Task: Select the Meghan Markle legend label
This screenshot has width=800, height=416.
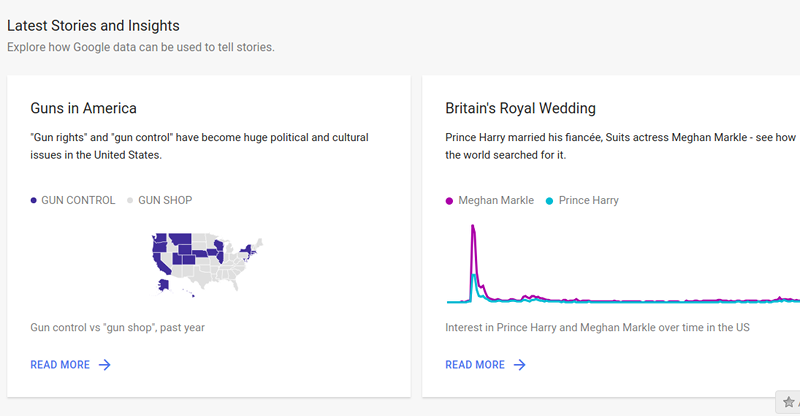Action: (496, 201)
